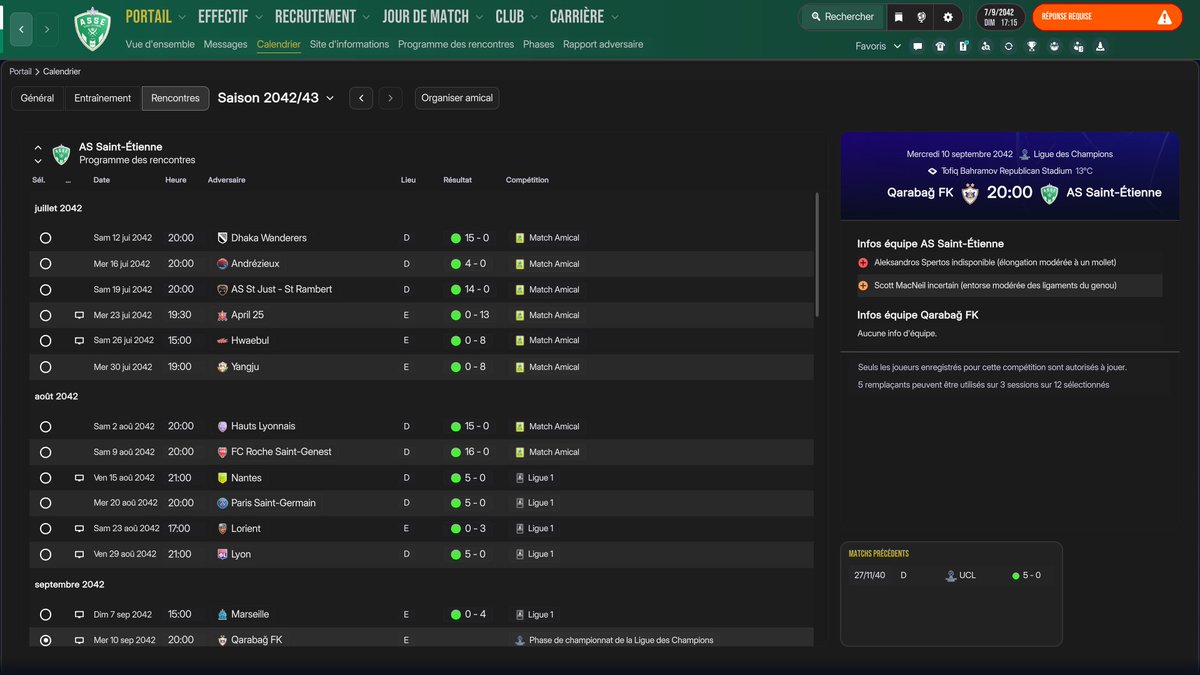
Task: Collapse the AS Saint-Étienne schedule section arrows
Action: [x=38, y=153]
